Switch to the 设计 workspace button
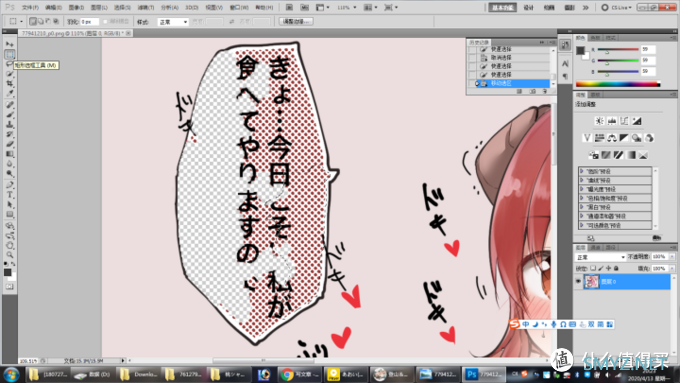 [529, 7]
